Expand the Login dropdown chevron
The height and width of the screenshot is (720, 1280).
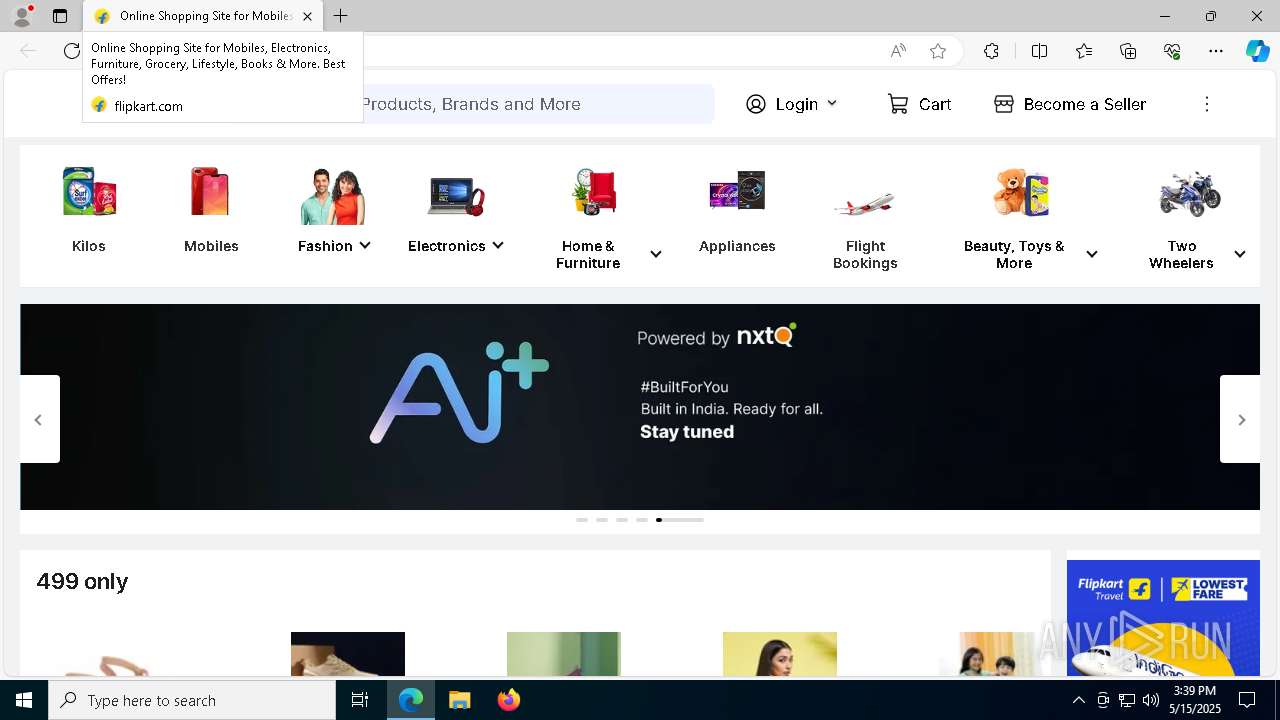tap(832, 103)
